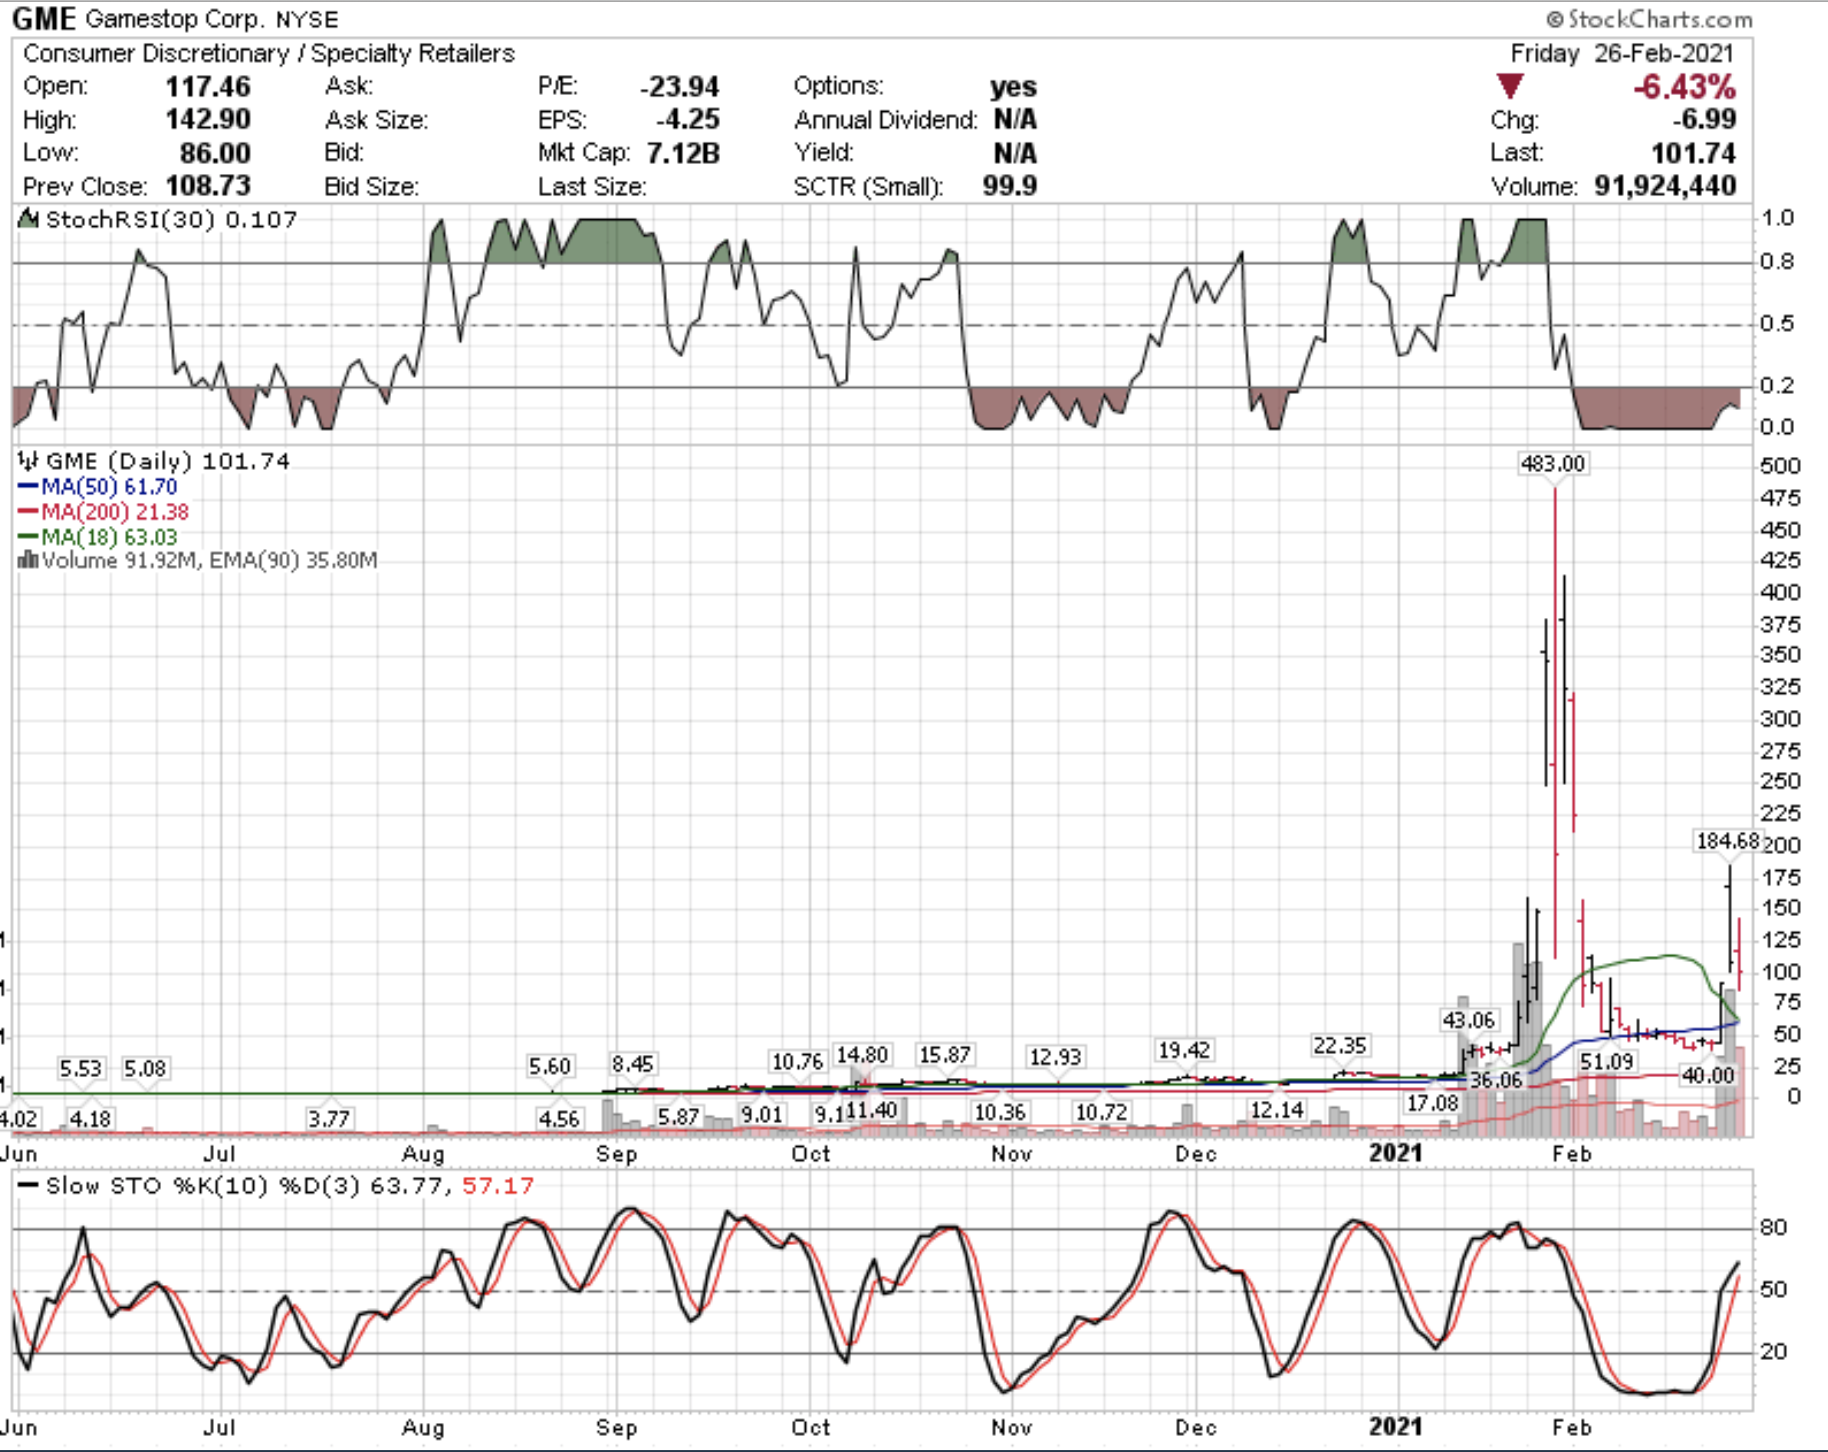1828x1452 pixels.
Task: Click the 36.06 price annotation
Action: [x=1495, y=1079]
